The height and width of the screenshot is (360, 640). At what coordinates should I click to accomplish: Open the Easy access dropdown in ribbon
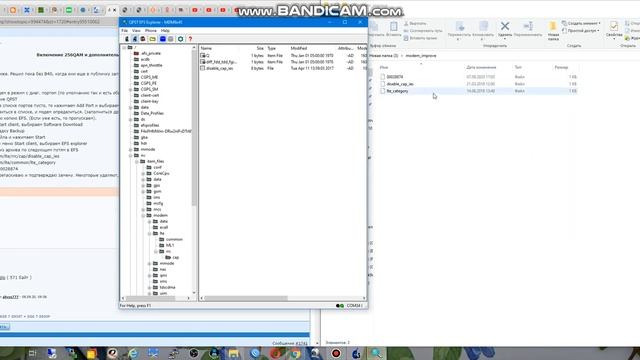pos(580,31)
